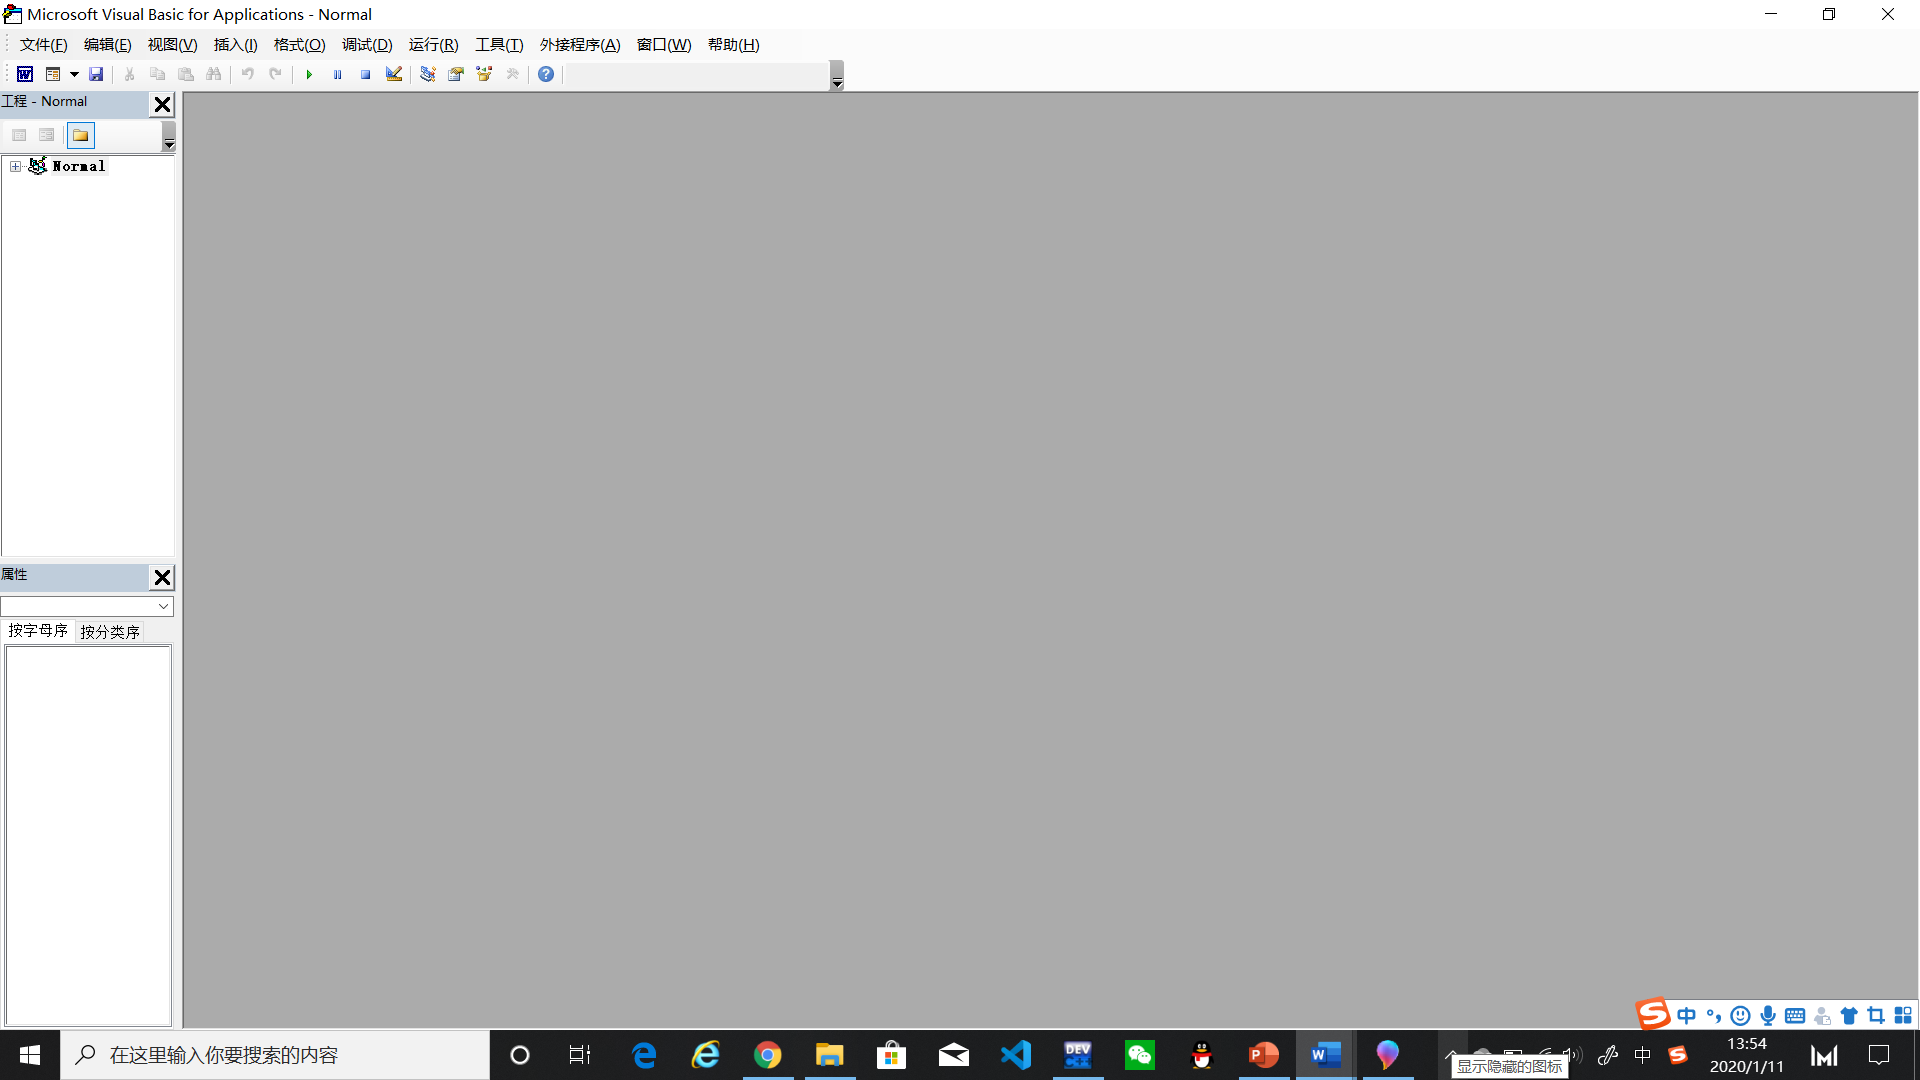The image size is (1920, 1080).
Task: Click the Reset (stop) toolbar icon
Action: 365,74
